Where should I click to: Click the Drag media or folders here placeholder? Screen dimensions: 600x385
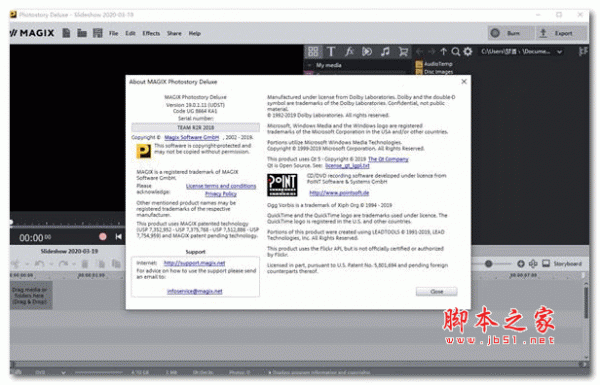(x=31, y=295)
